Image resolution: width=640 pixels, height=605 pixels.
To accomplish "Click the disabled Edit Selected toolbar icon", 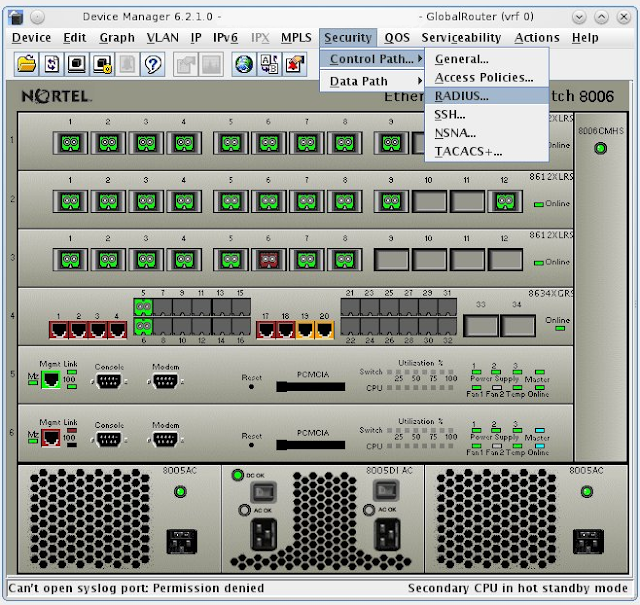I will coord(186,64).
